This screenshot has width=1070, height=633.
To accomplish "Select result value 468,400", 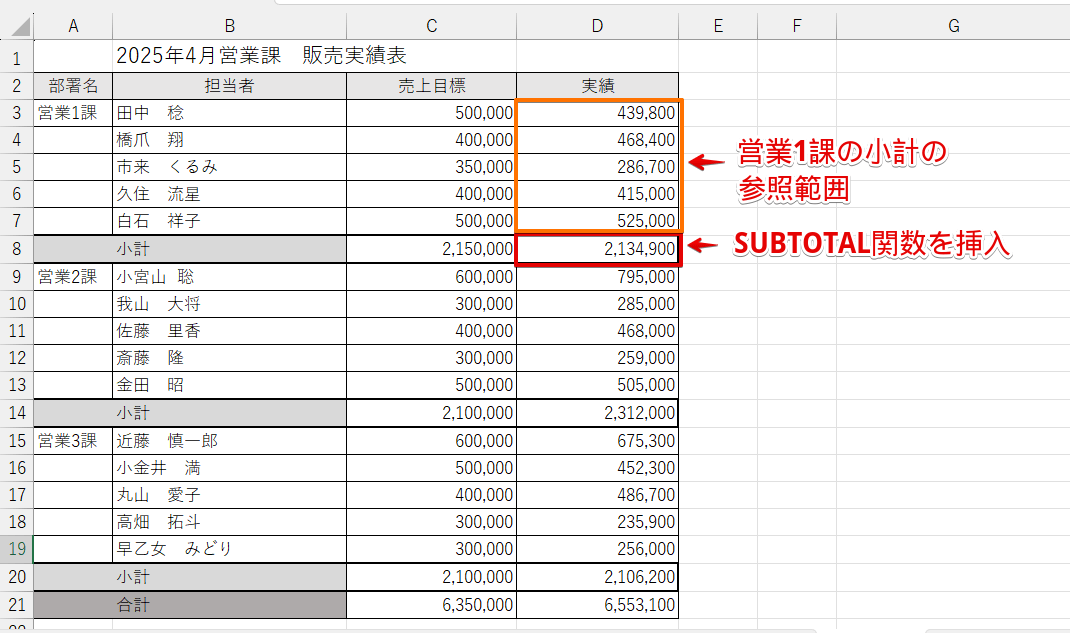I will click(597, 140).
